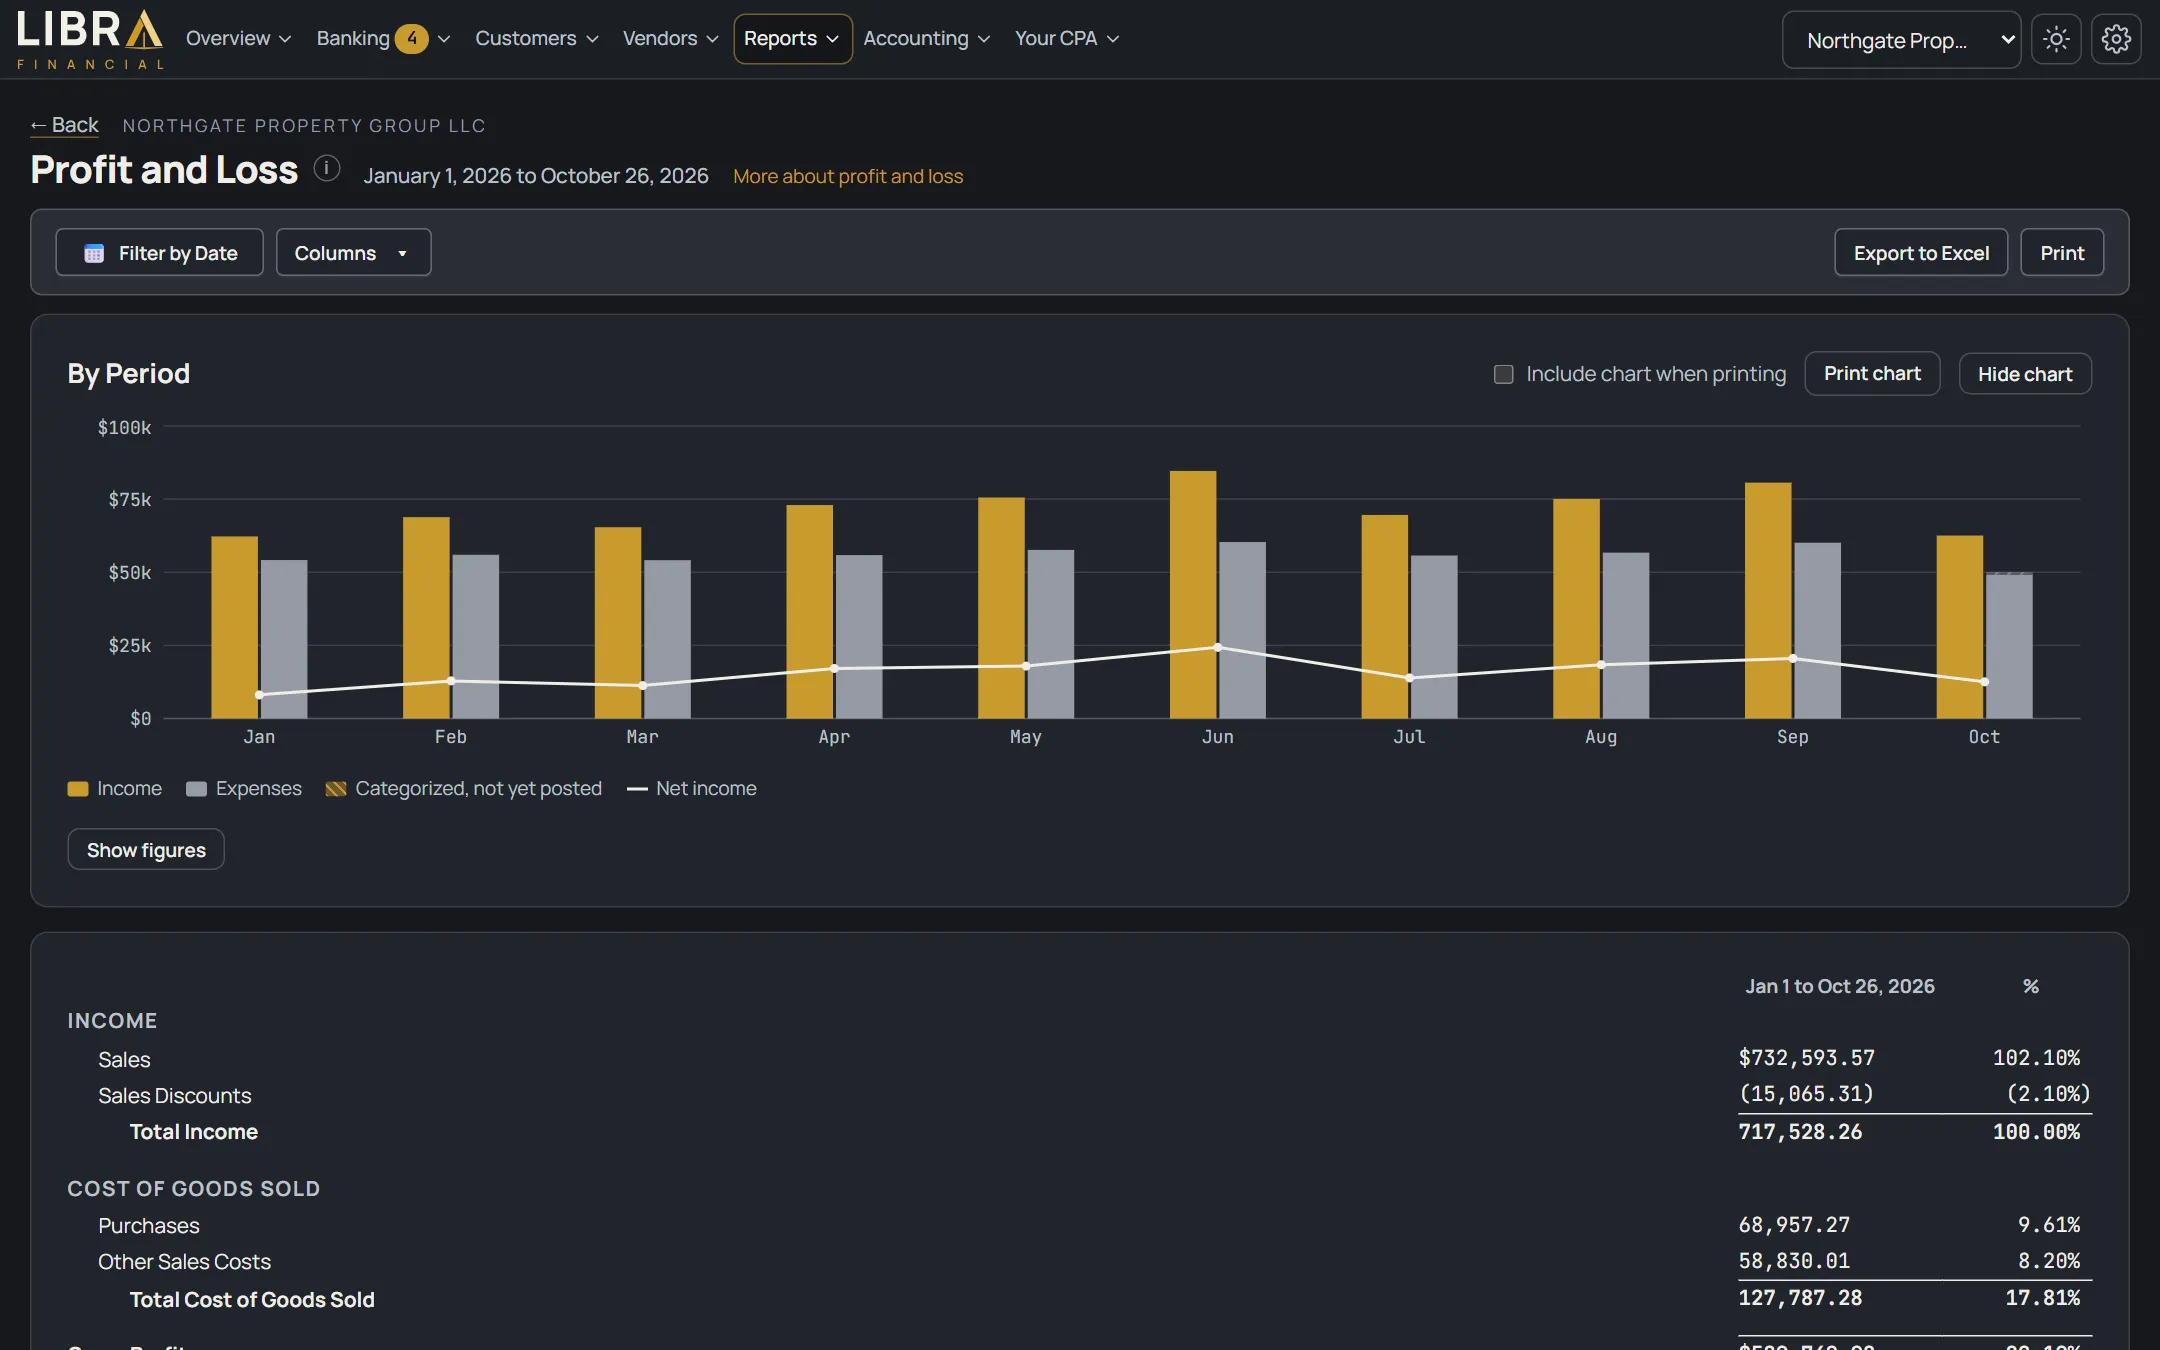Image resolution: width=2160 pixels, height=1350 pixels.
Task: Click the Print chart button
Action: click(x=1872, y=374)
